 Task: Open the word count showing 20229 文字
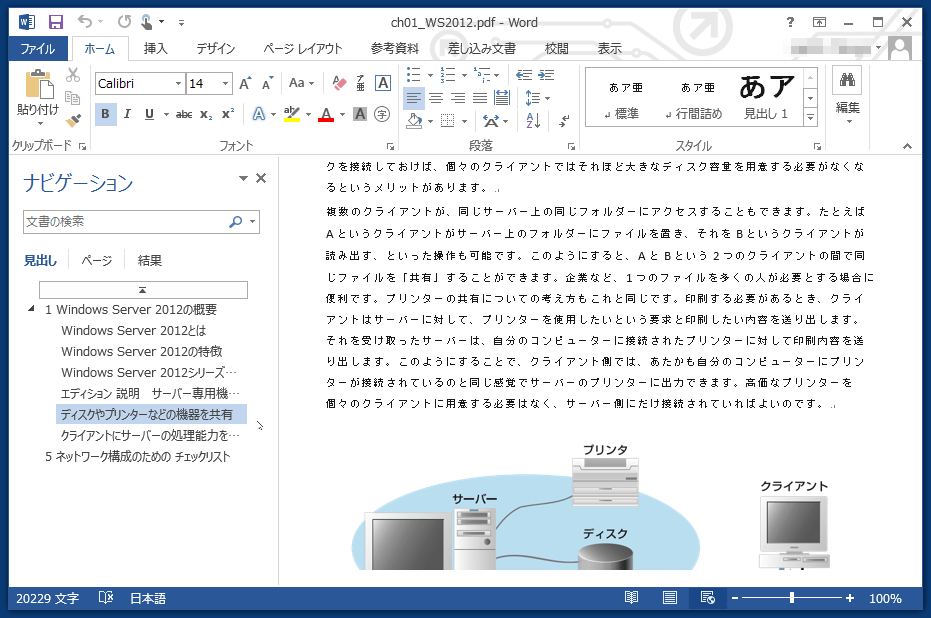(48, 598)
